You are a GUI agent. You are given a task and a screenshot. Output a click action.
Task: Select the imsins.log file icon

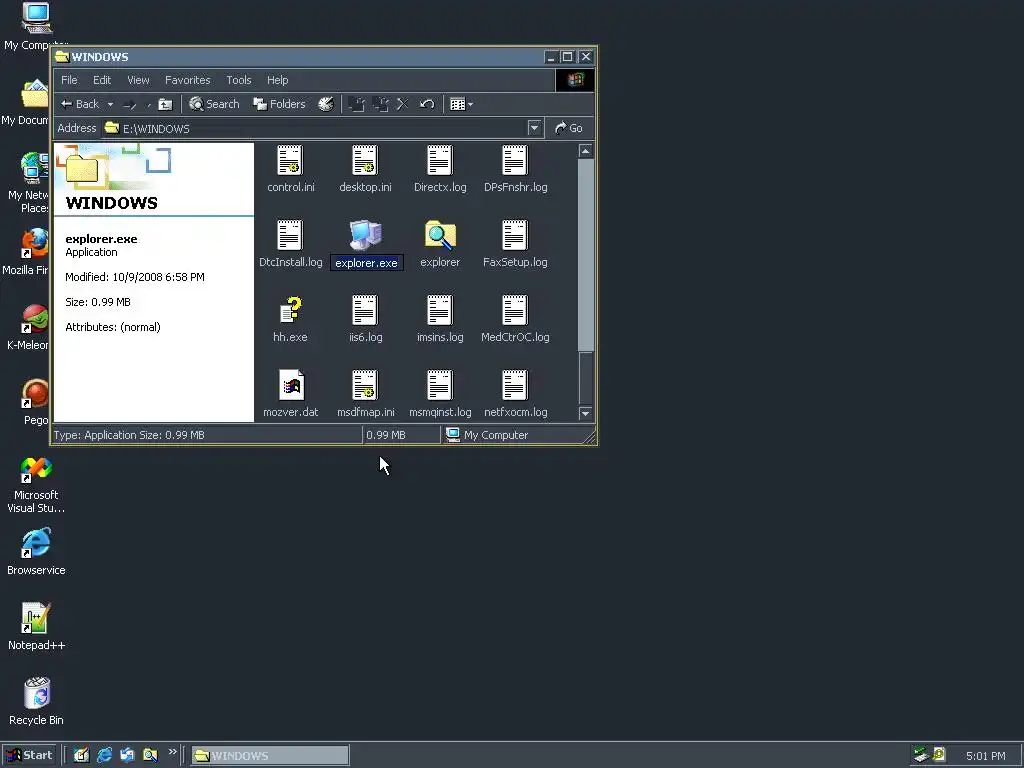440,311
